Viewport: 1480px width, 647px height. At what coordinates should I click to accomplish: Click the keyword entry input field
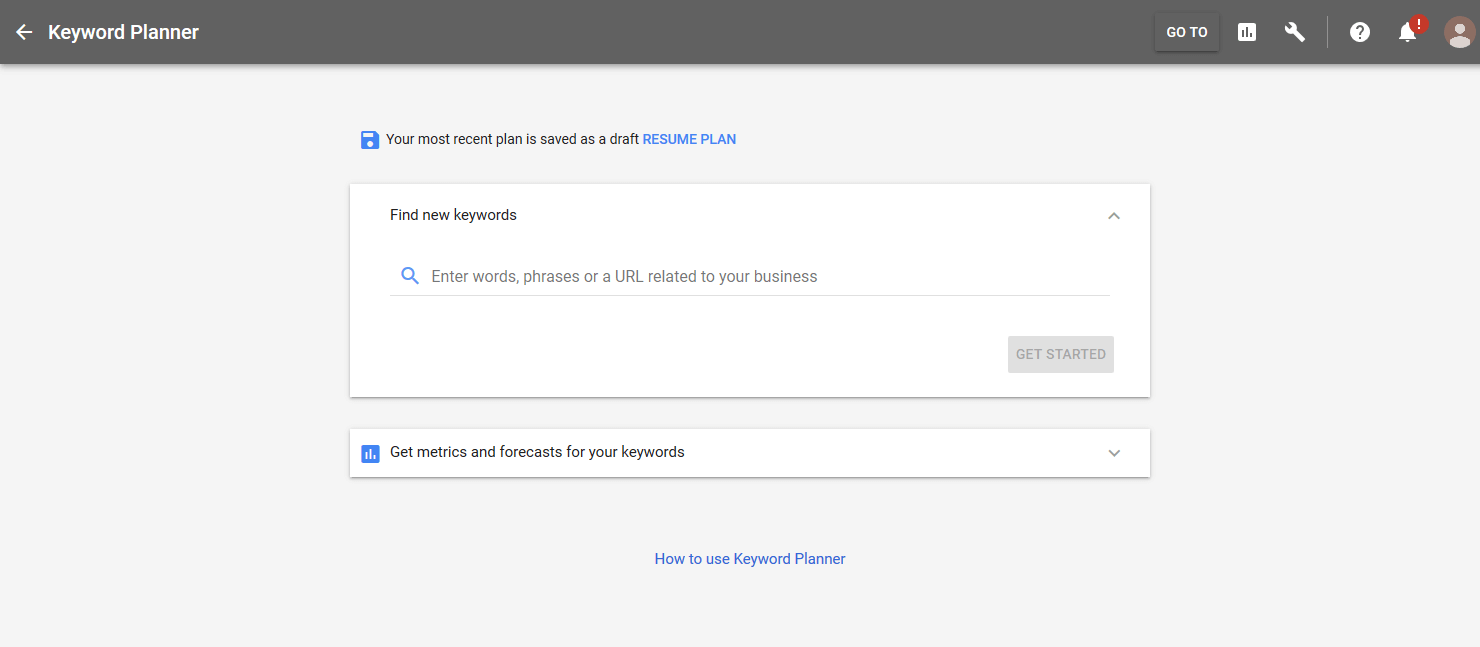(x=700, y=275)
